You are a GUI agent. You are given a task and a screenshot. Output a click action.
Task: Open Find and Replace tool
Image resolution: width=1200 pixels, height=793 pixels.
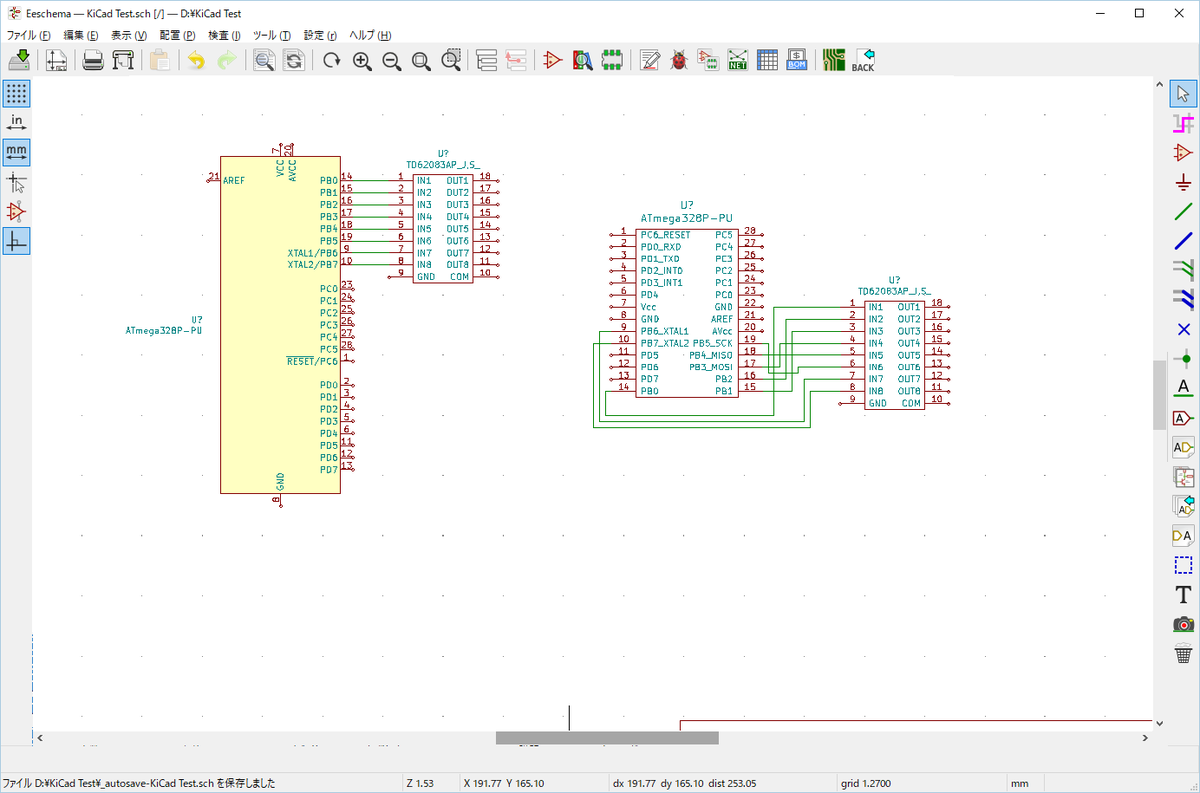pyautogui.click(x=294, y=61)
